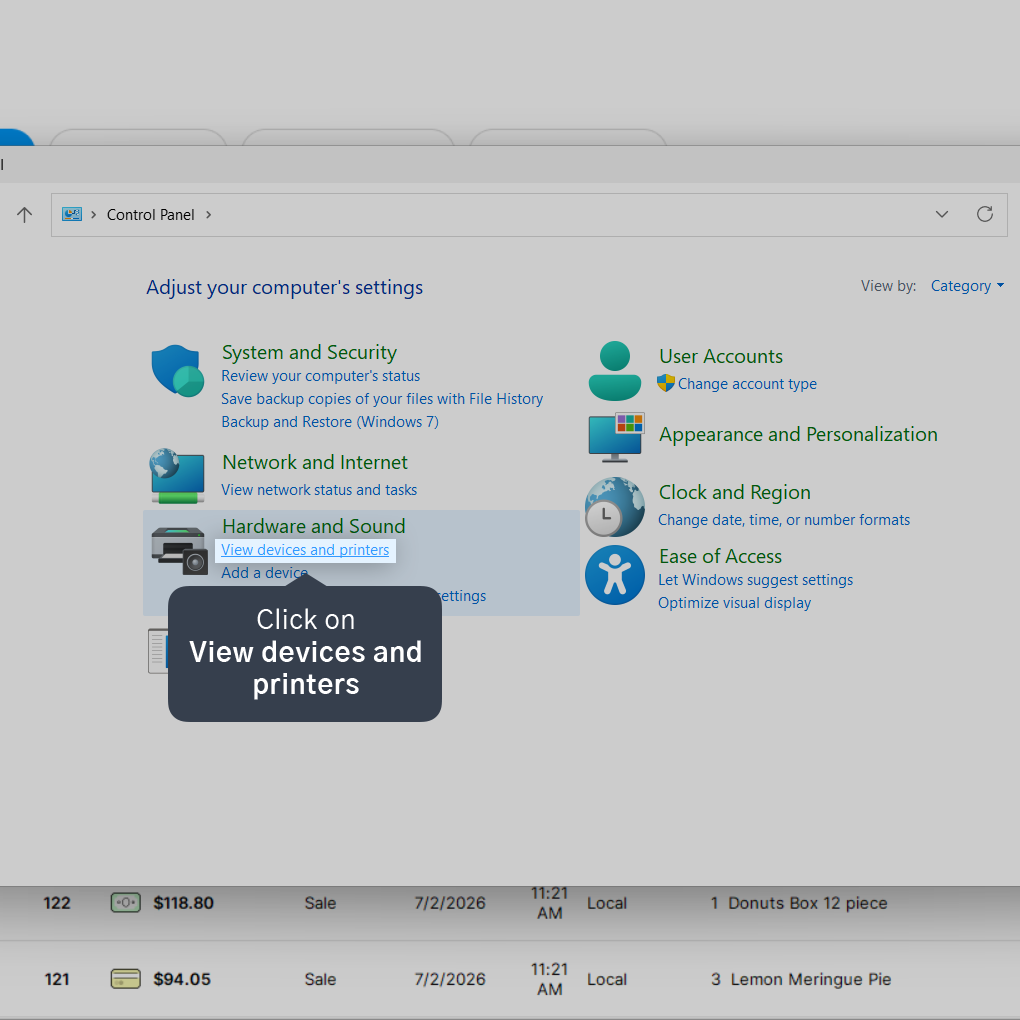This screenshot has width=1020, height=1020.
Task: Click the Appearance and Personalization monitor icon
Action: [615, 436]
